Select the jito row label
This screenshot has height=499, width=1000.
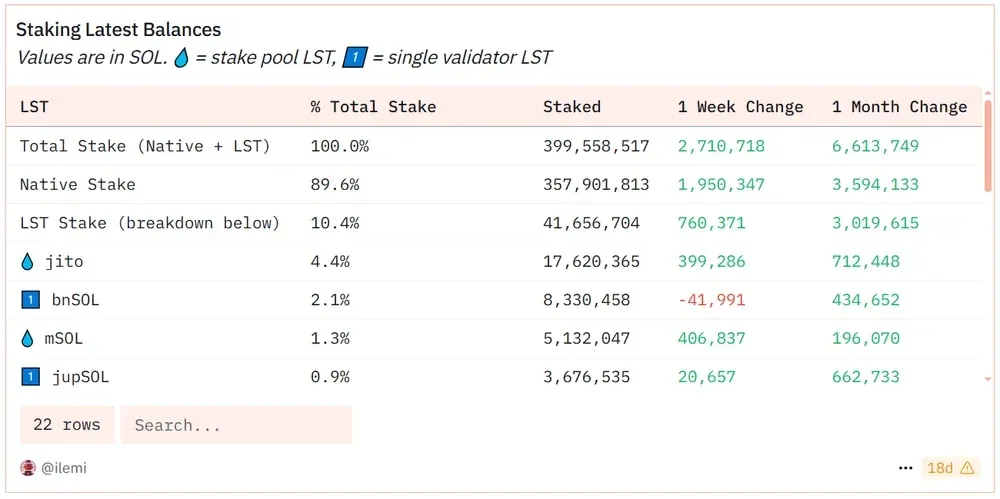pyautogui.click(x=64, y=262)
